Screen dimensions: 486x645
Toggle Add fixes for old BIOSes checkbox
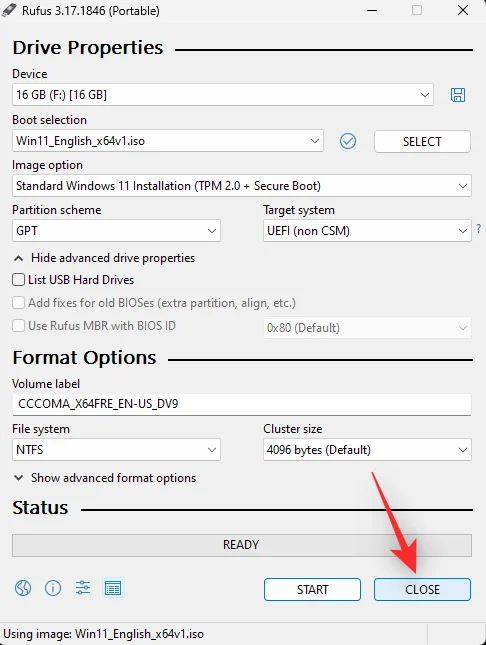point(19,303)
